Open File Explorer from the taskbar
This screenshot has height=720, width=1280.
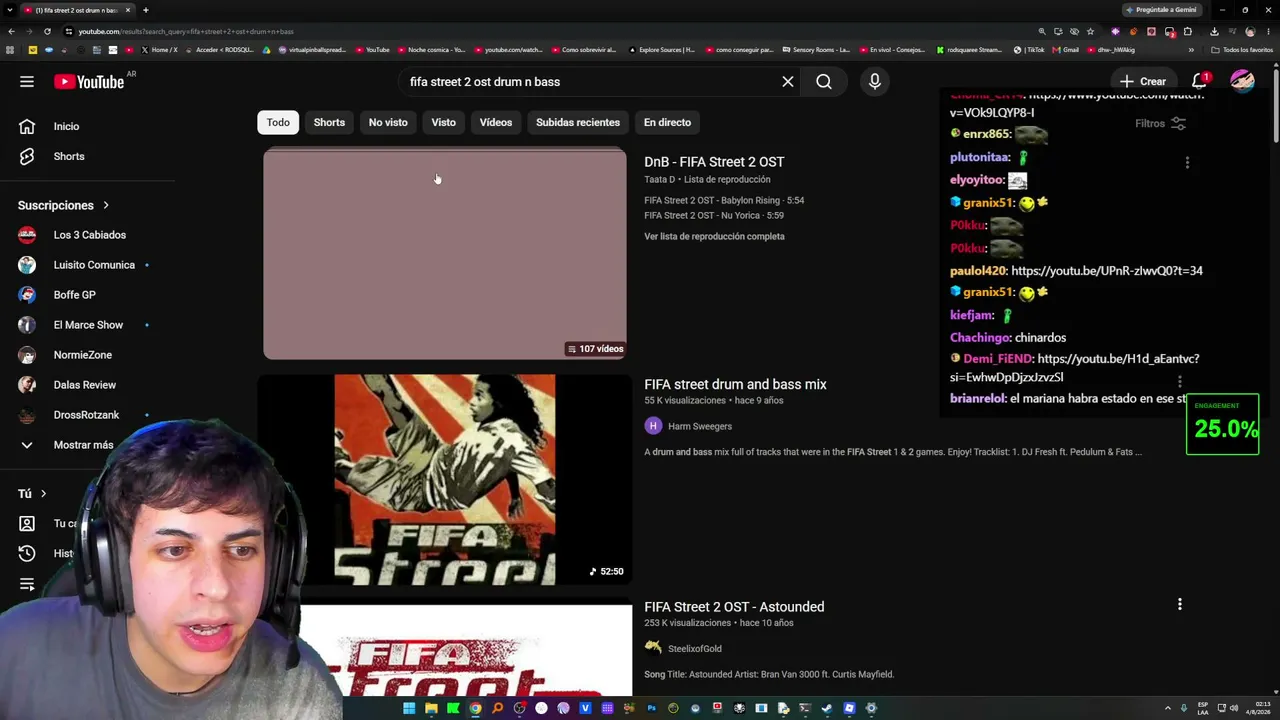[x=431, y=708]
